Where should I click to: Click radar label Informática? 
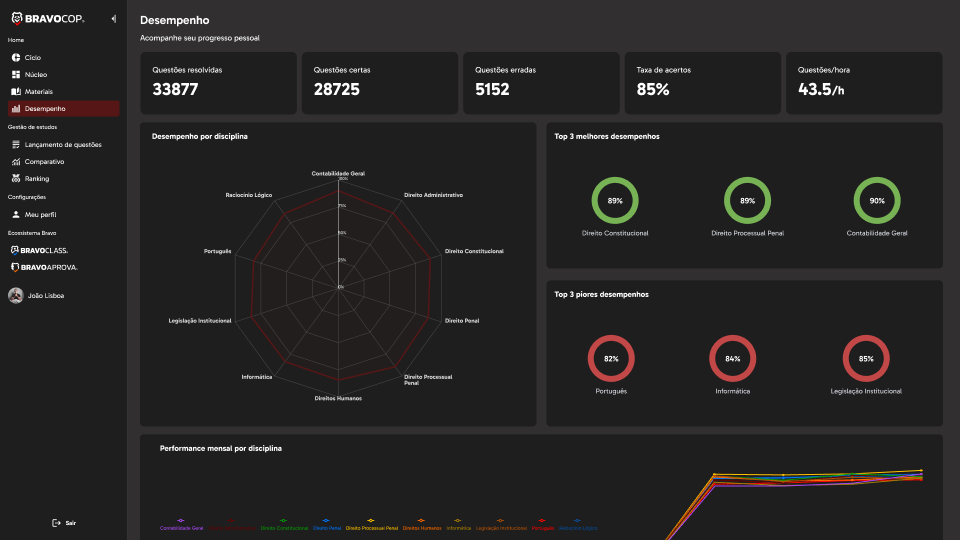(257, 377)
